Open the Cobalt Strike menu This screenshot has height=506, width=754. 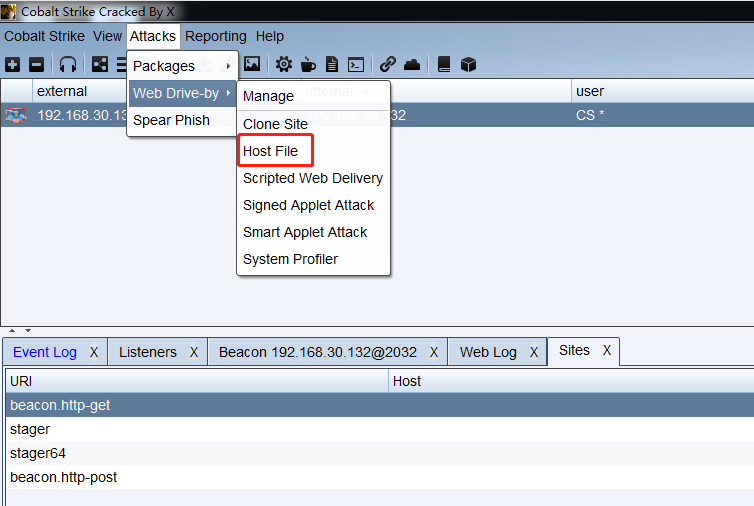[x=44, y=36]
